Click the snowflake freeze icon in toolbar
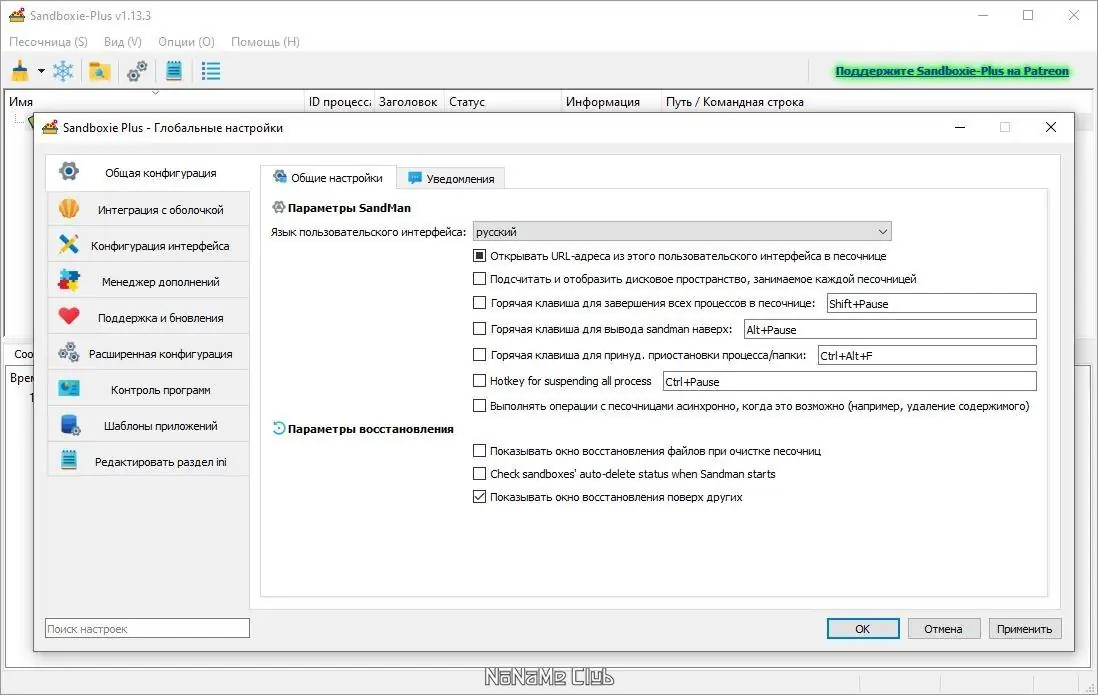Image resolution: width=1098 pixels, height=695 pixels. pos(63,71)
